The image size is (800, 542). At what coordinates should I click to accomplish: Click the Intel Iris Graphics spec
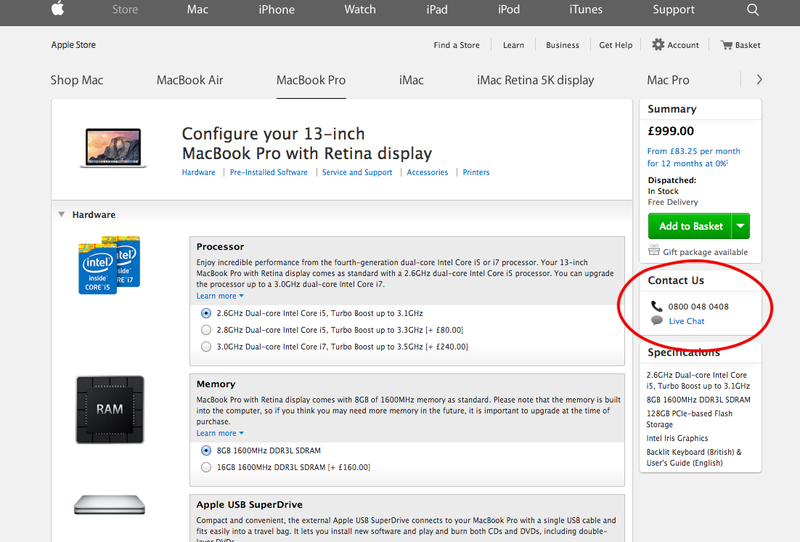[677, 438]
